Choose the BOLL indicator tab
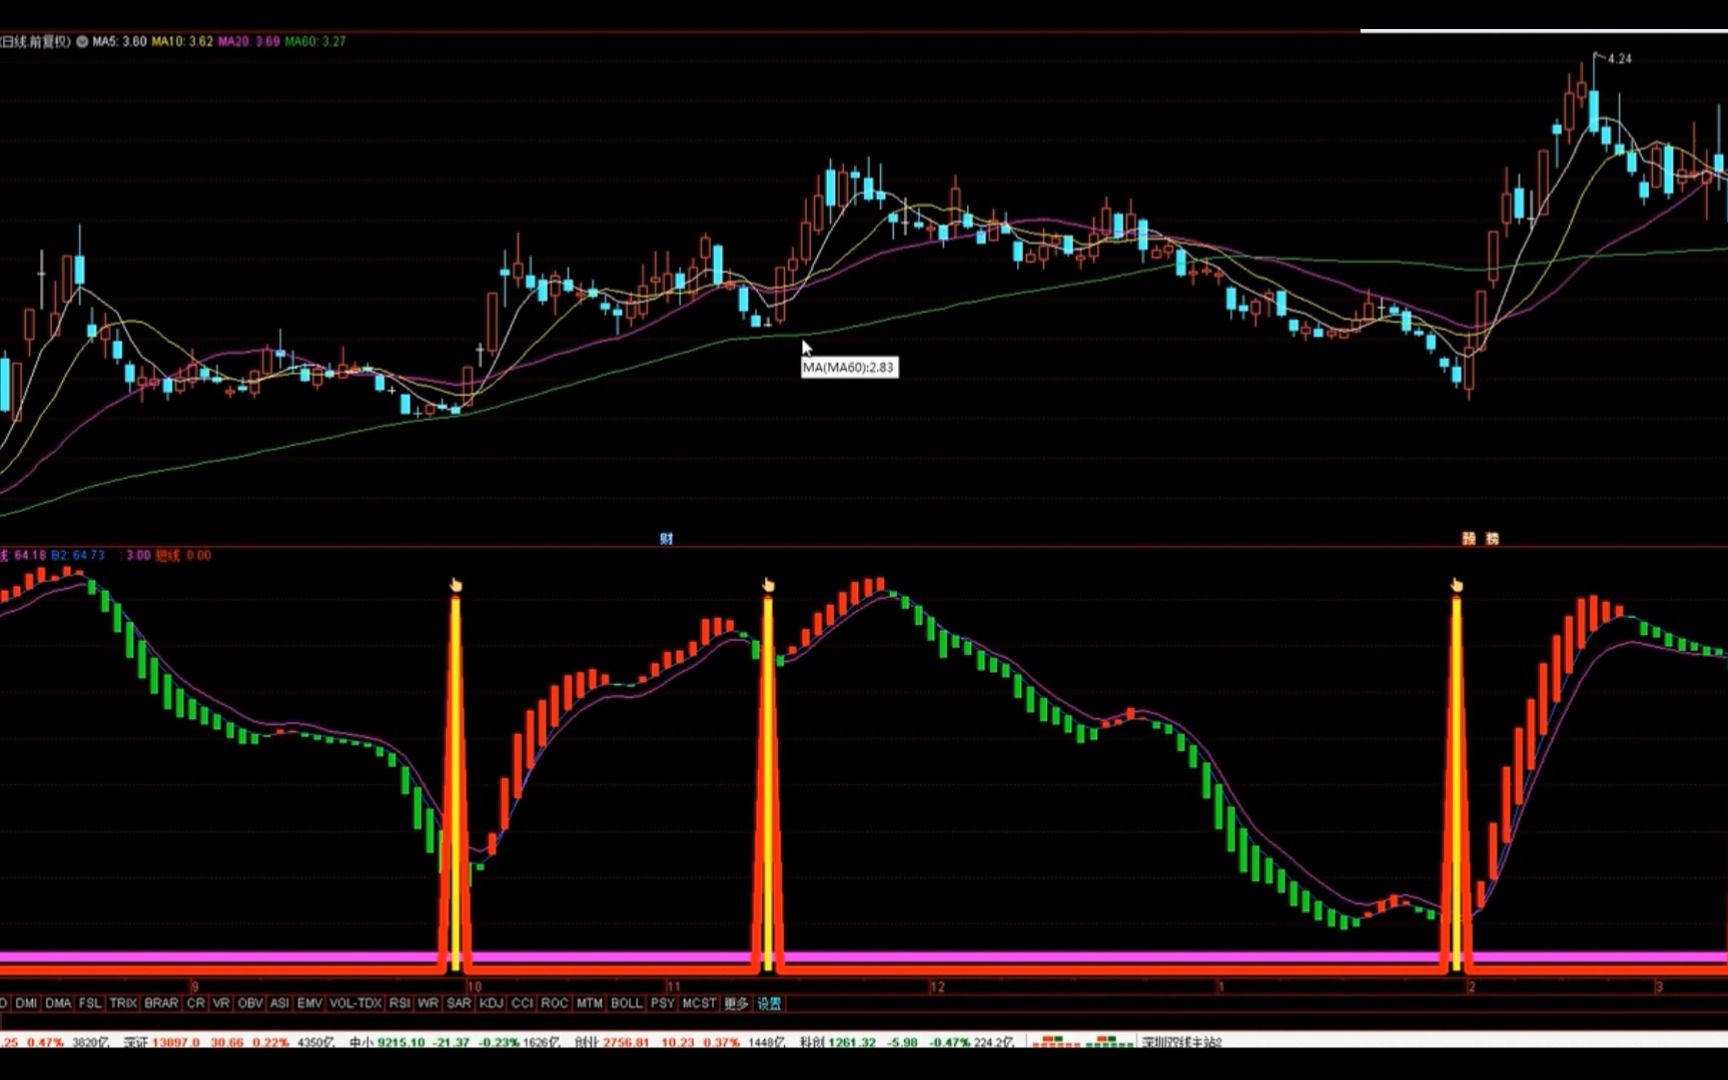 pos(626,1003)
